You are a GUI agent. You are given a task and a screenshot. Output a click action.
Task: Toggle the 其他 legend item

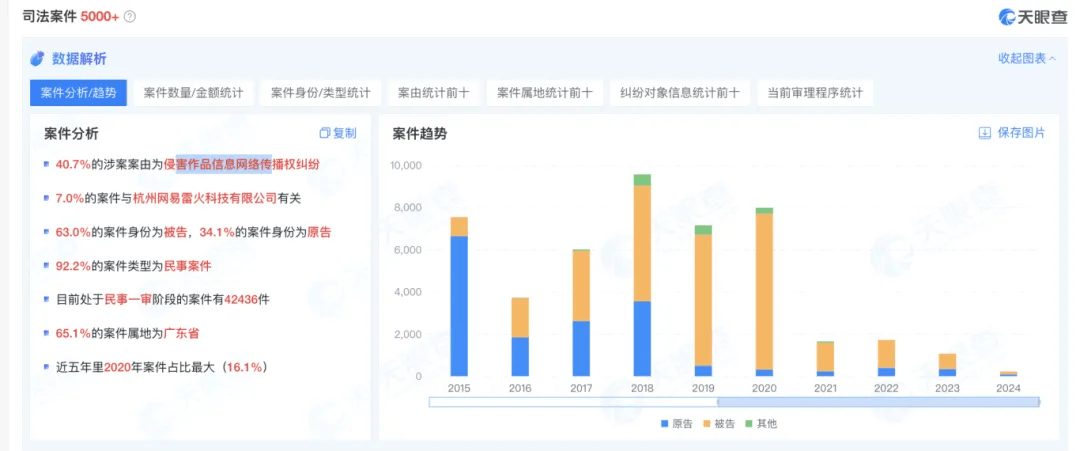coord(762,423)
